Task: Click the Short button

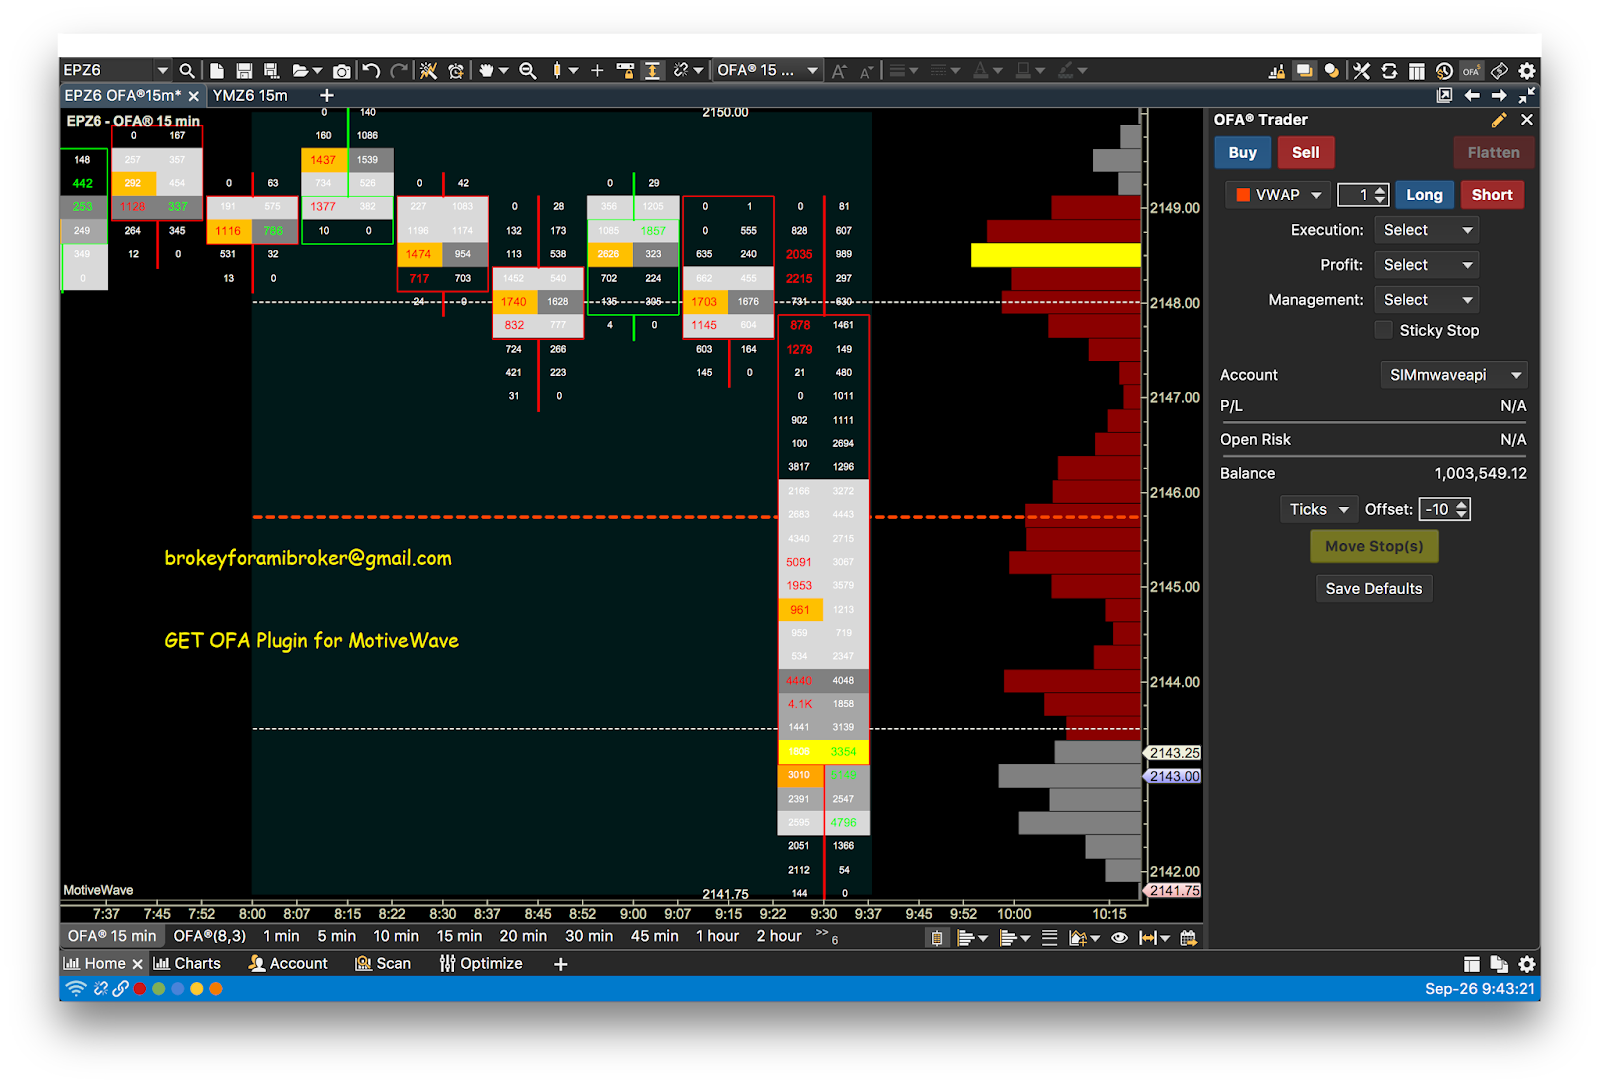Action: pos(1491,194)
